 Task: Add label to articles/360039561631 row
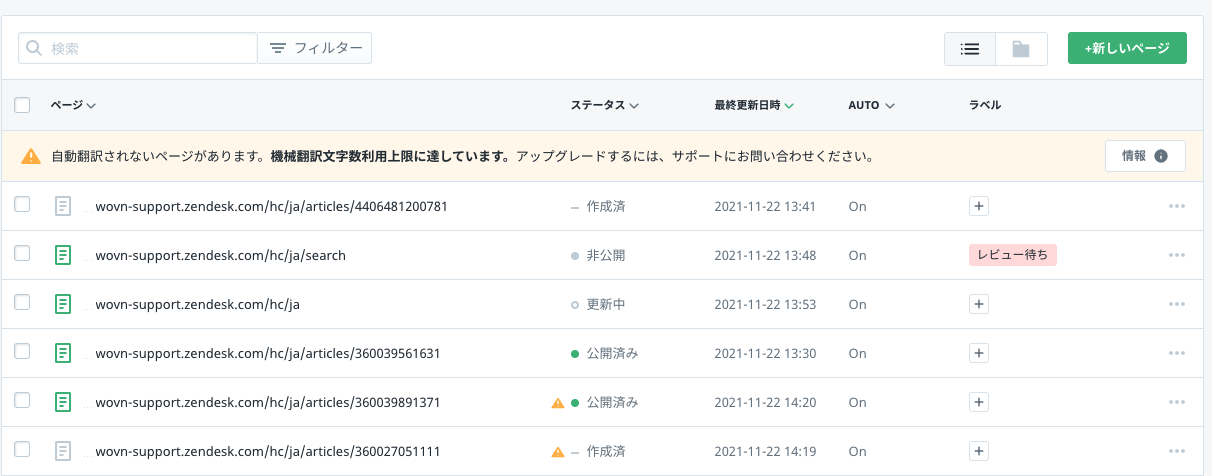(979, 353)
